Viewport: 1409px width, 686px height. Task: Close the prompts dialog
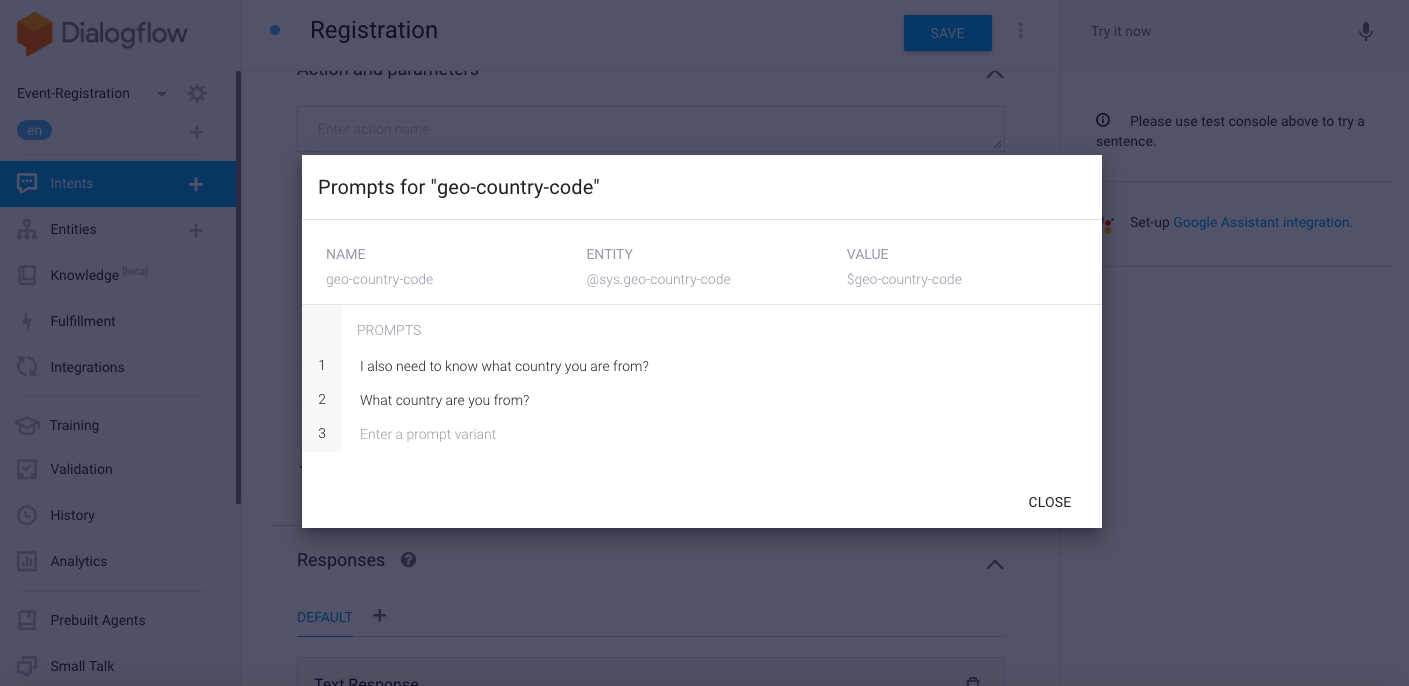[1049, 502]
